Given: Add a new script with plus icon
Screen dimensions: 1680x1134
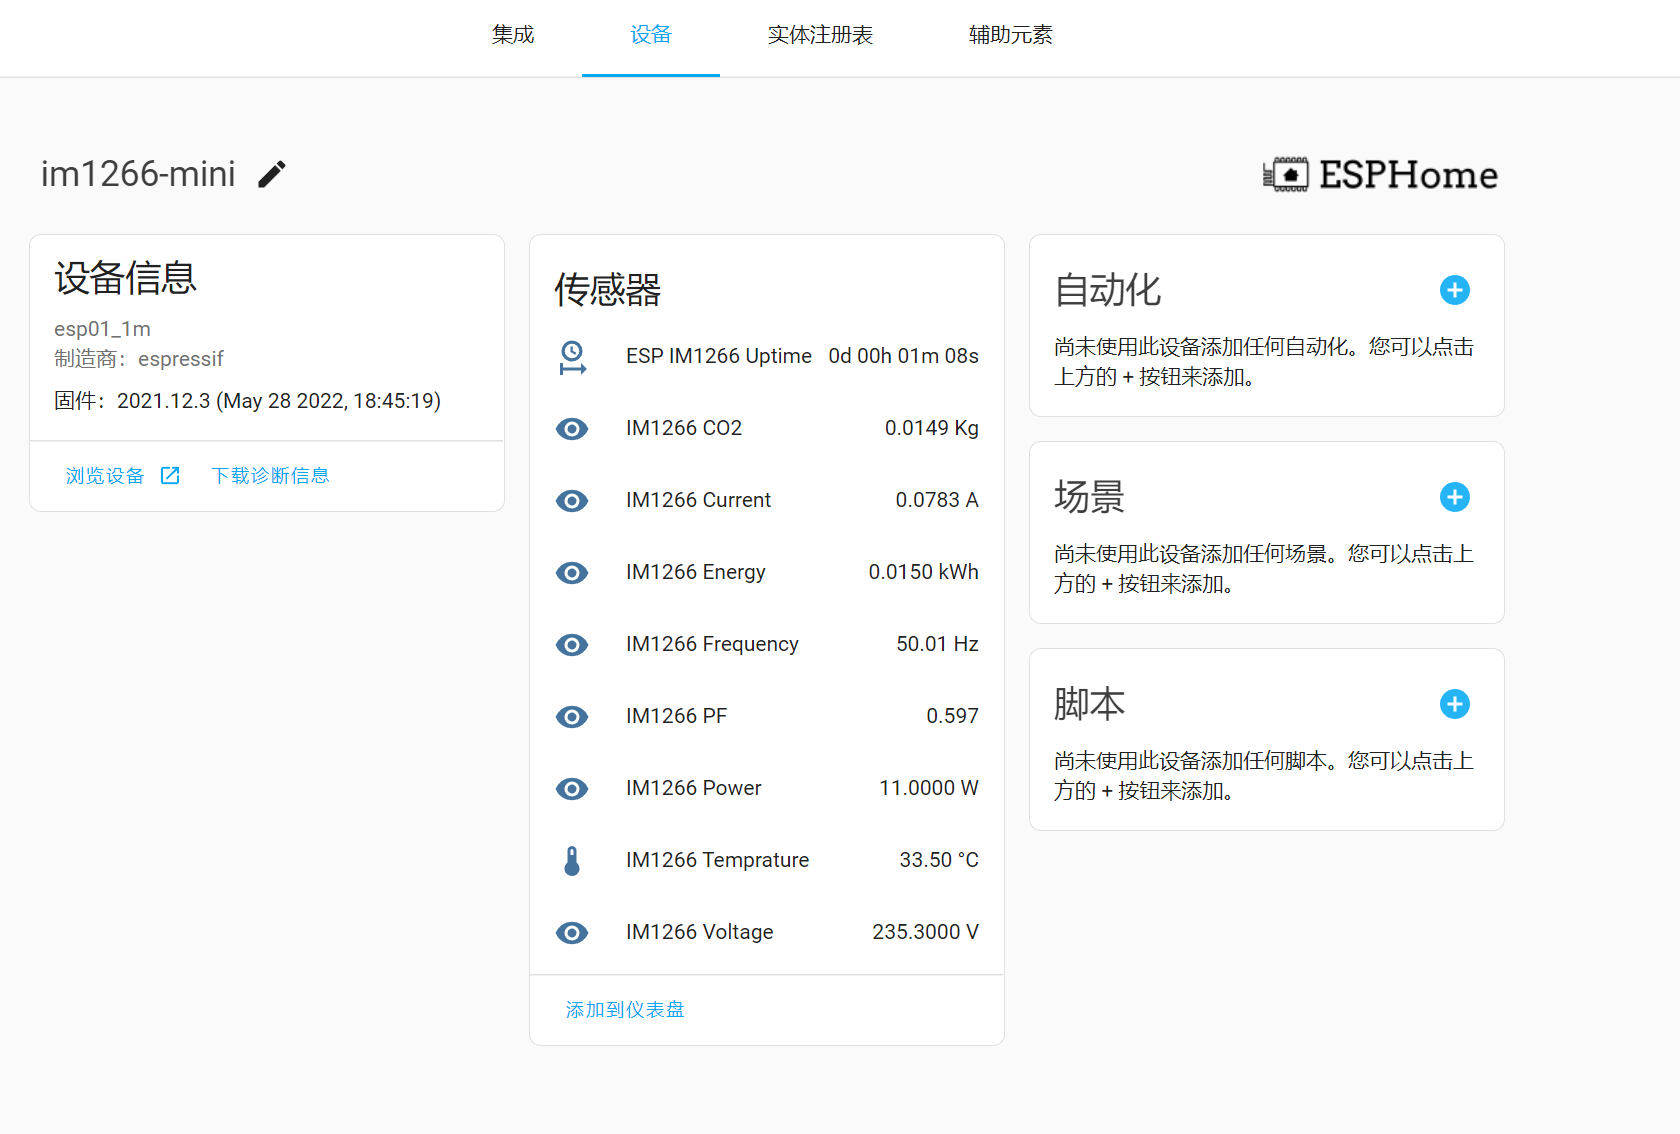Looking at the screenshot, I should coord(1454,704).
